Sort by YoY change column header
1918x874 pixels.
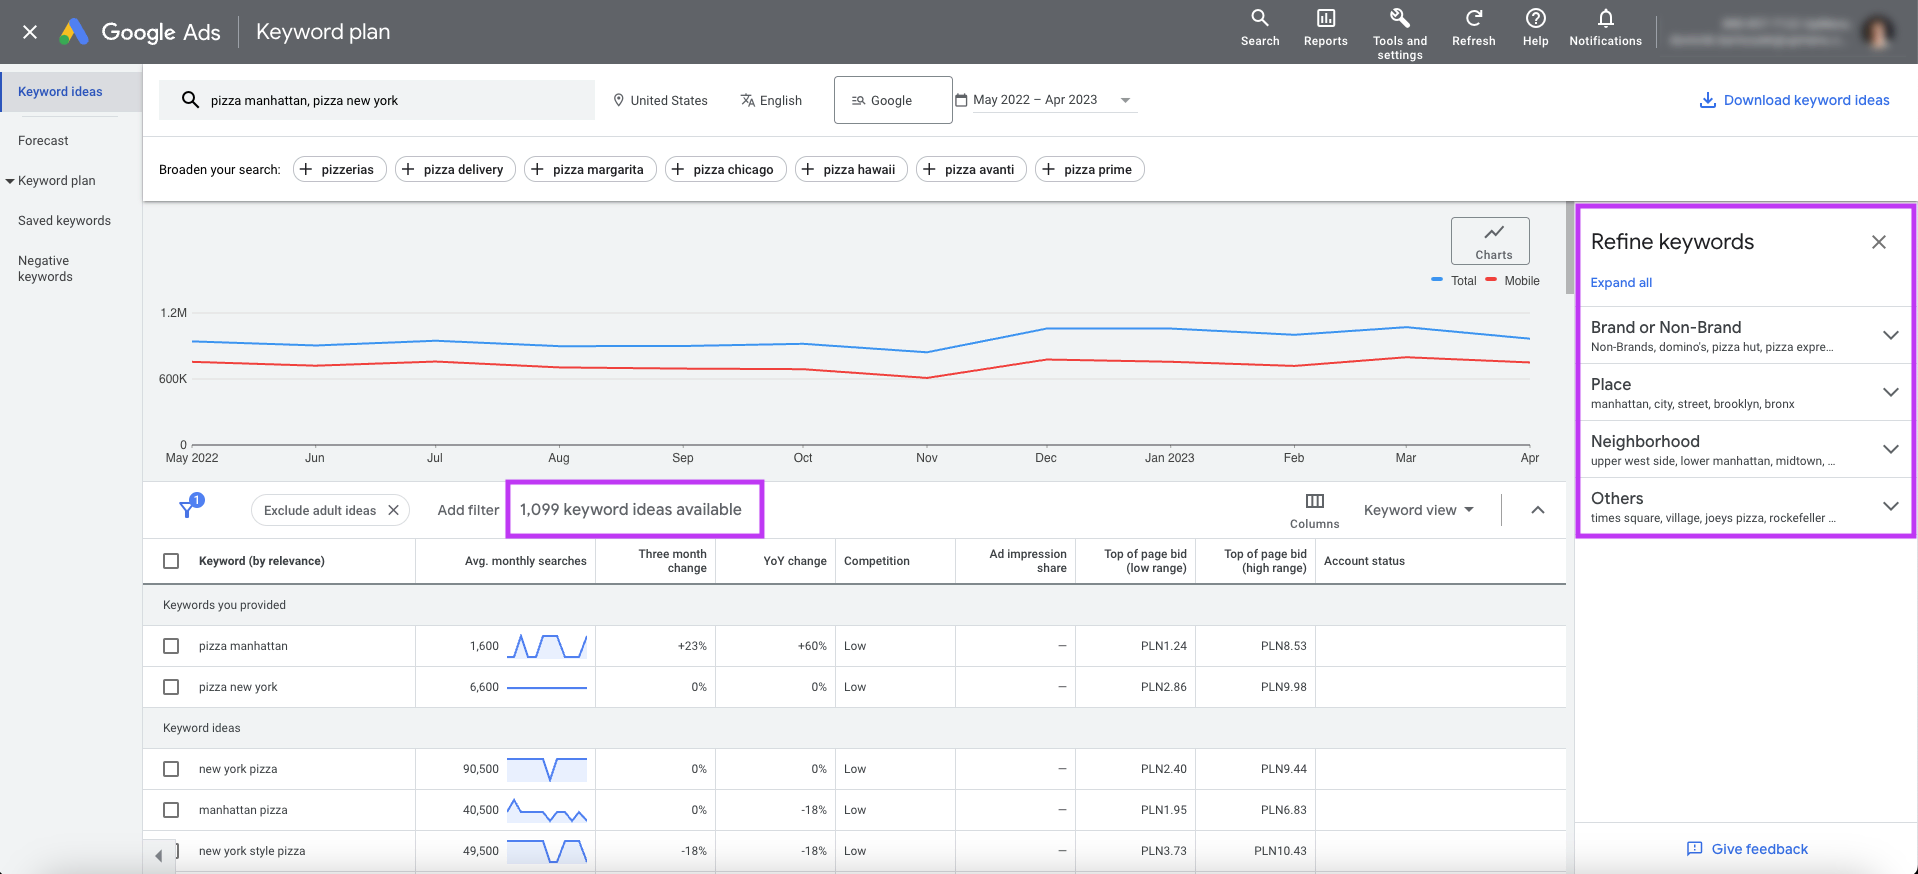(x=795, y=561)
